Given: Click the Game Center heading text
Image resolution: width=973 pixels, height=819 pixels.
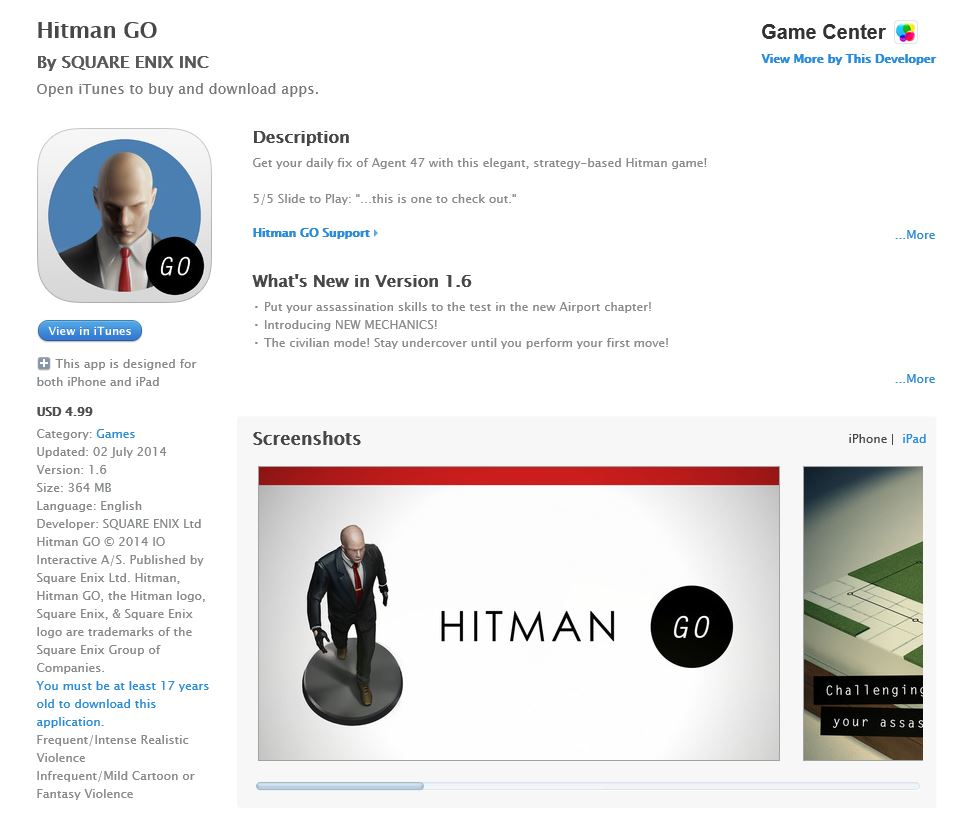Looking at the screenshot, I should coord(823,32).
